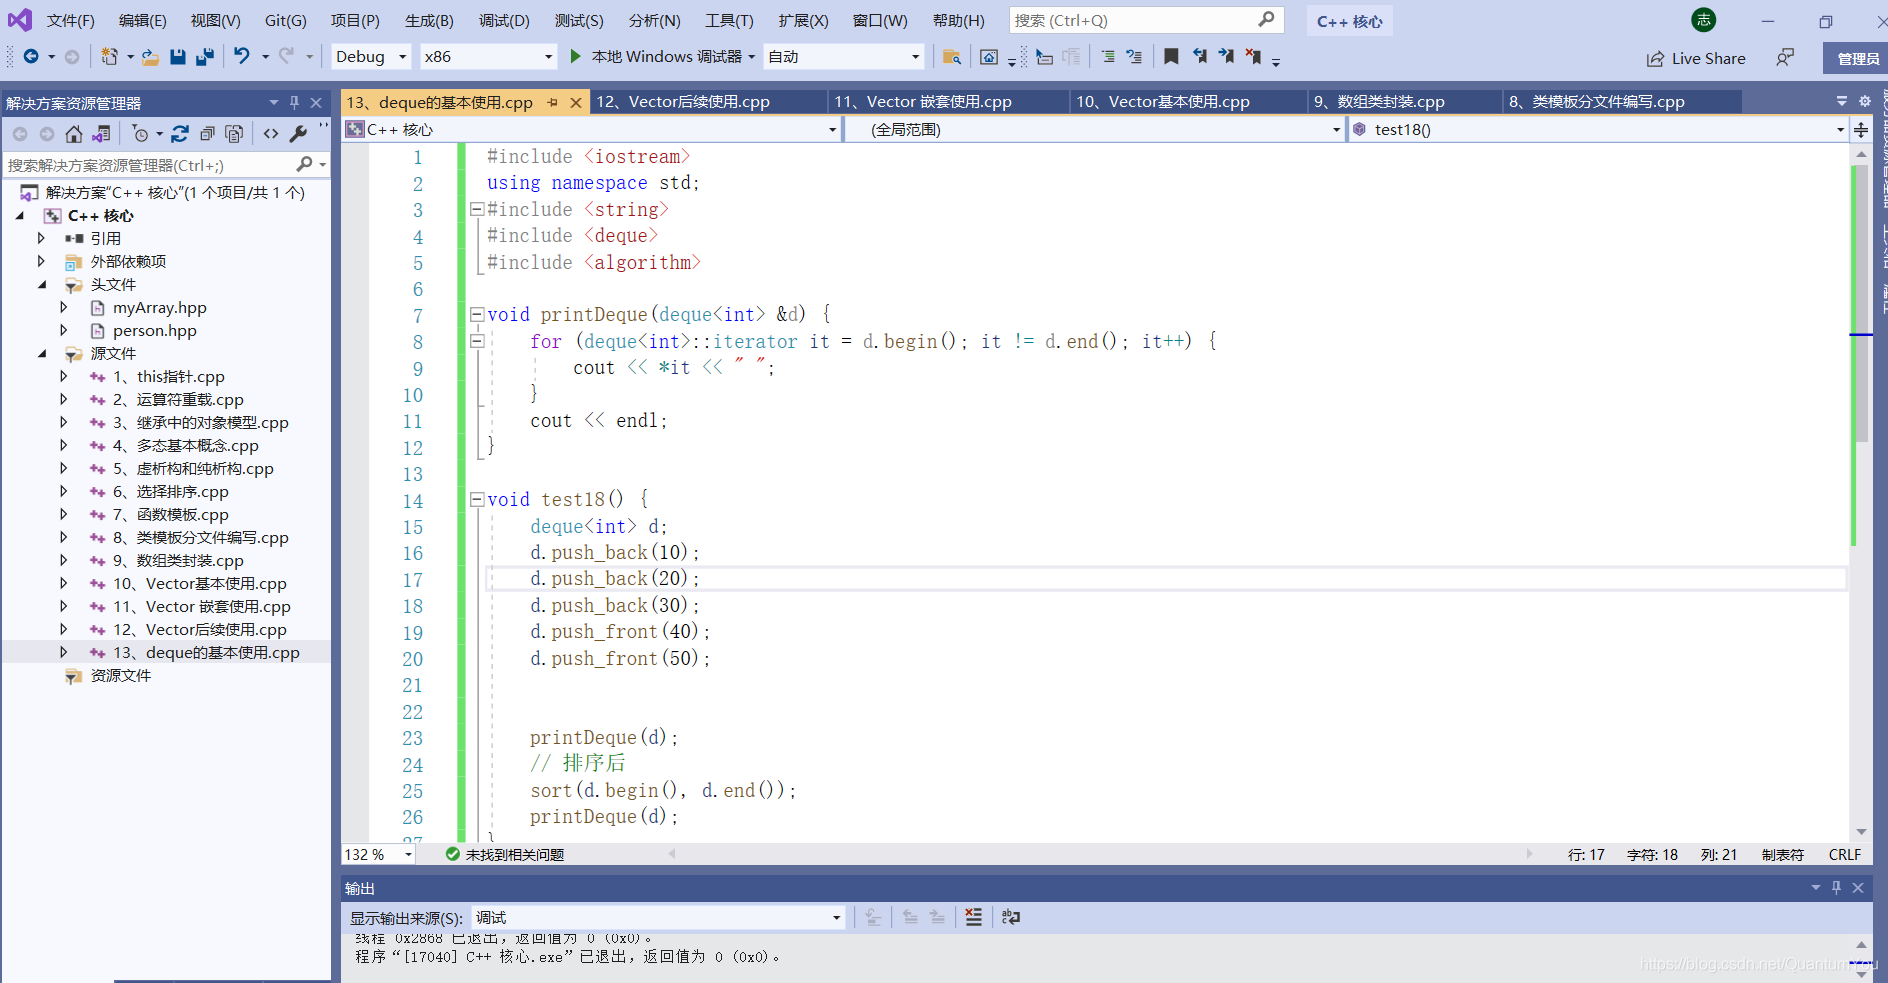Undo the last edit
The image size is (1888, 983).
(x=242, y=56)
